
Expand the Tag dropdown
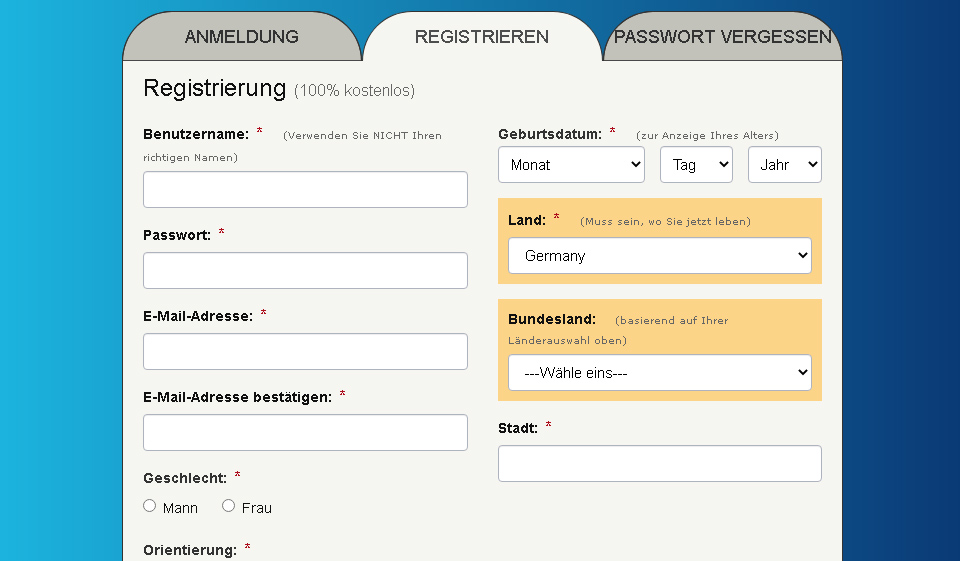[696, 165]
